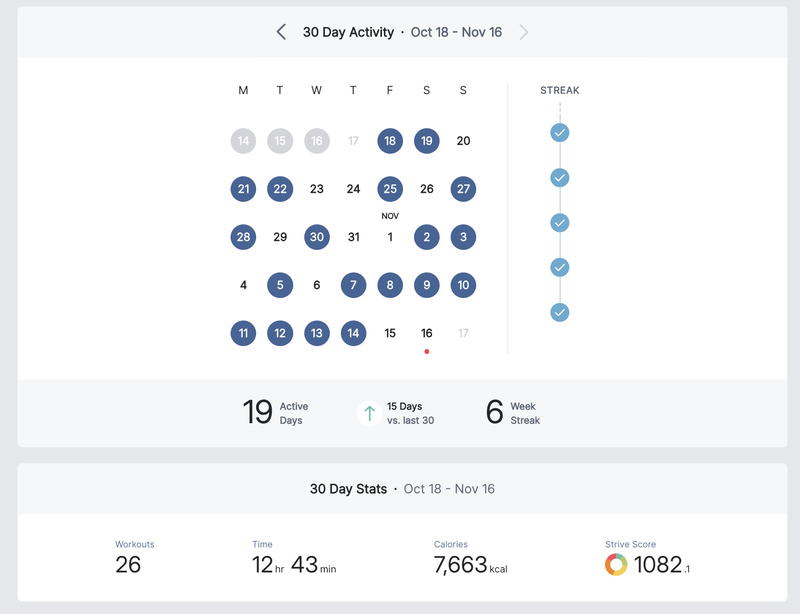Open November 14 activity day
The width and height of the screenshot is (800, 614).
tap(353, 333)
